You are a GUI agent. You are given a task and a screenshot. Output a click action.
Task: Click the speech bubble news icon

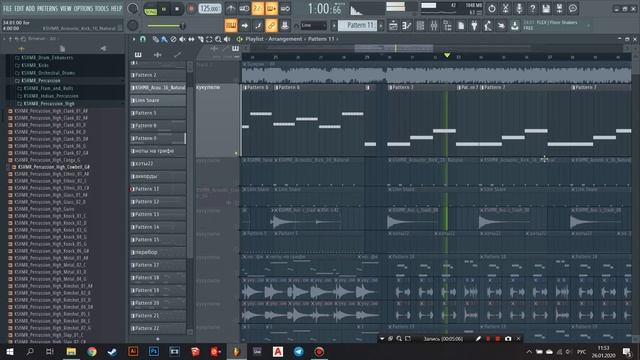[x=573, y=9]
